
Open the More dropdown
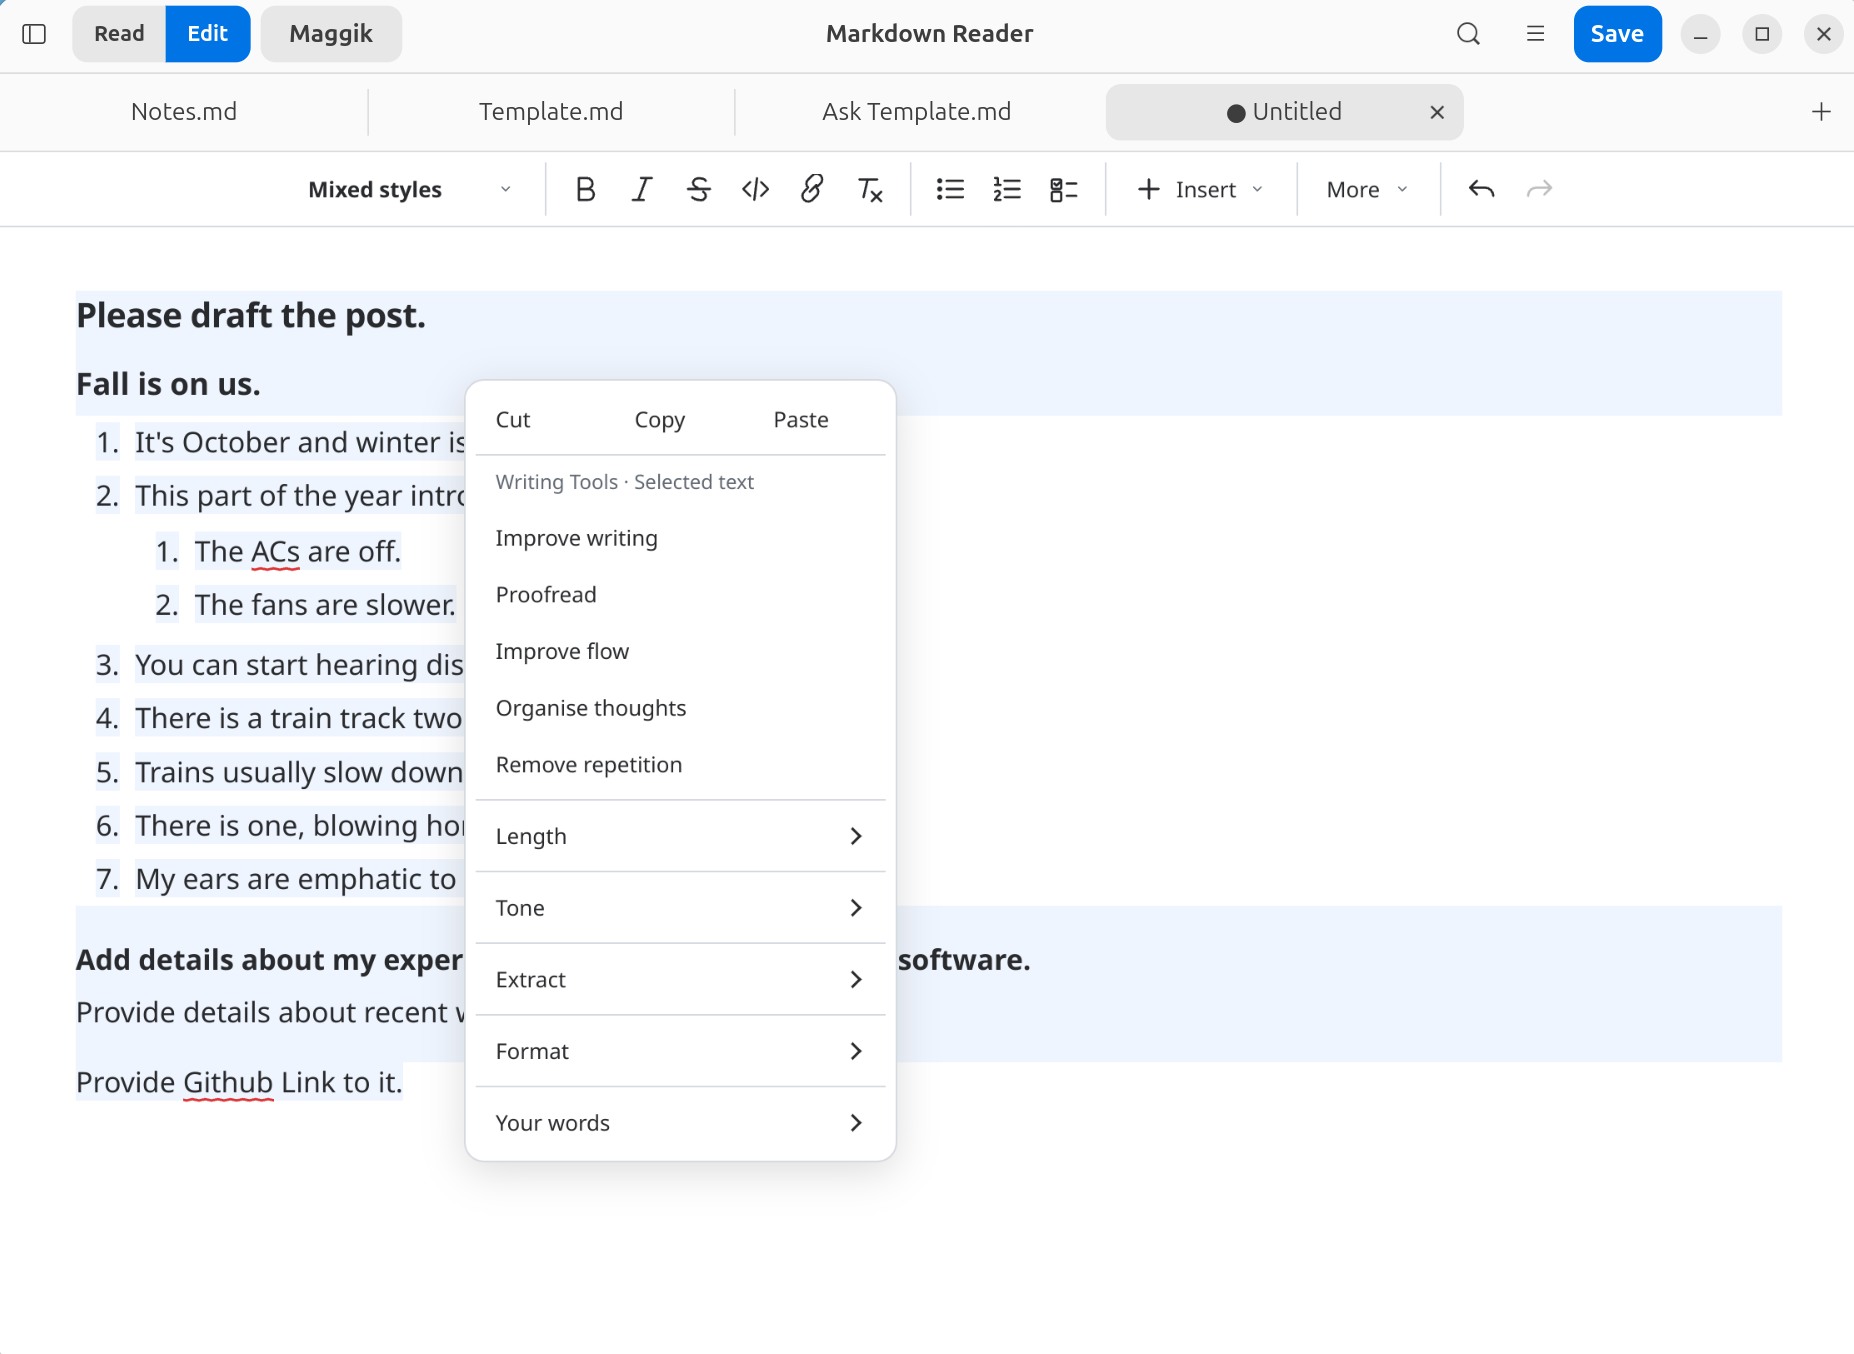[x=1367, y=189]
